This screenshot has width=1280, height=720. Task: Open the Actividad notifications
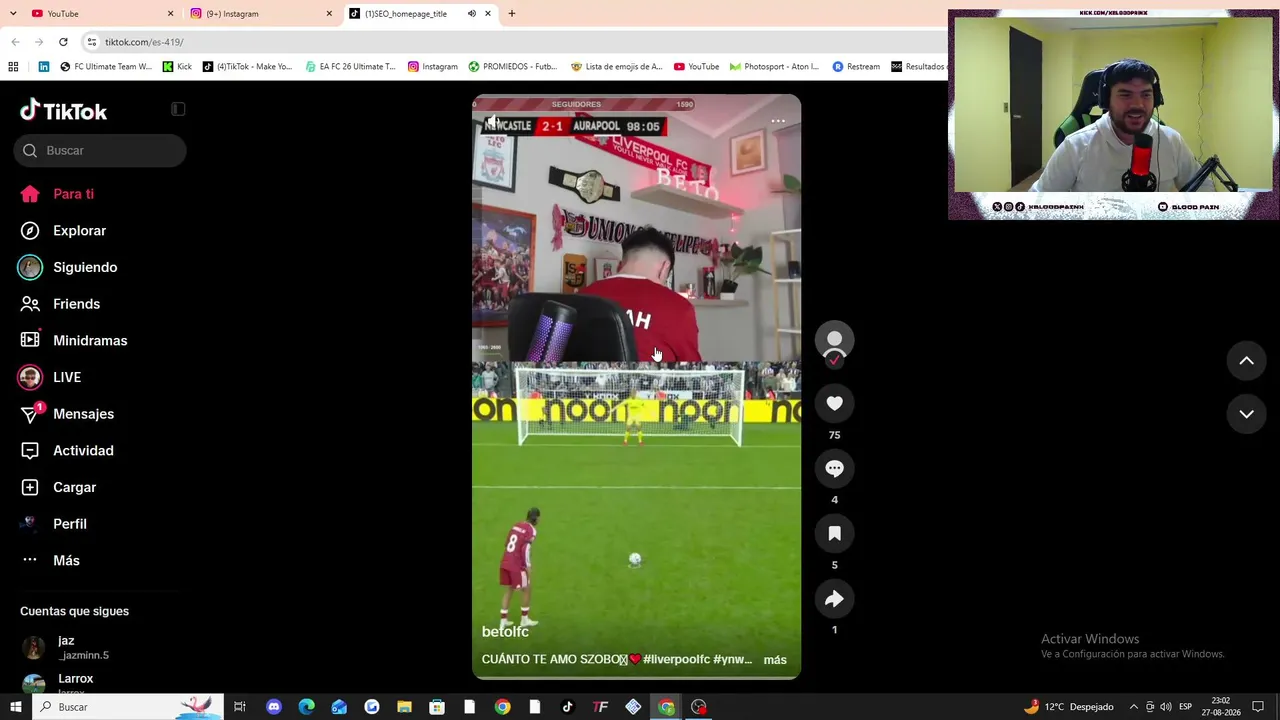pyautogui.click(x=67, y=451)
